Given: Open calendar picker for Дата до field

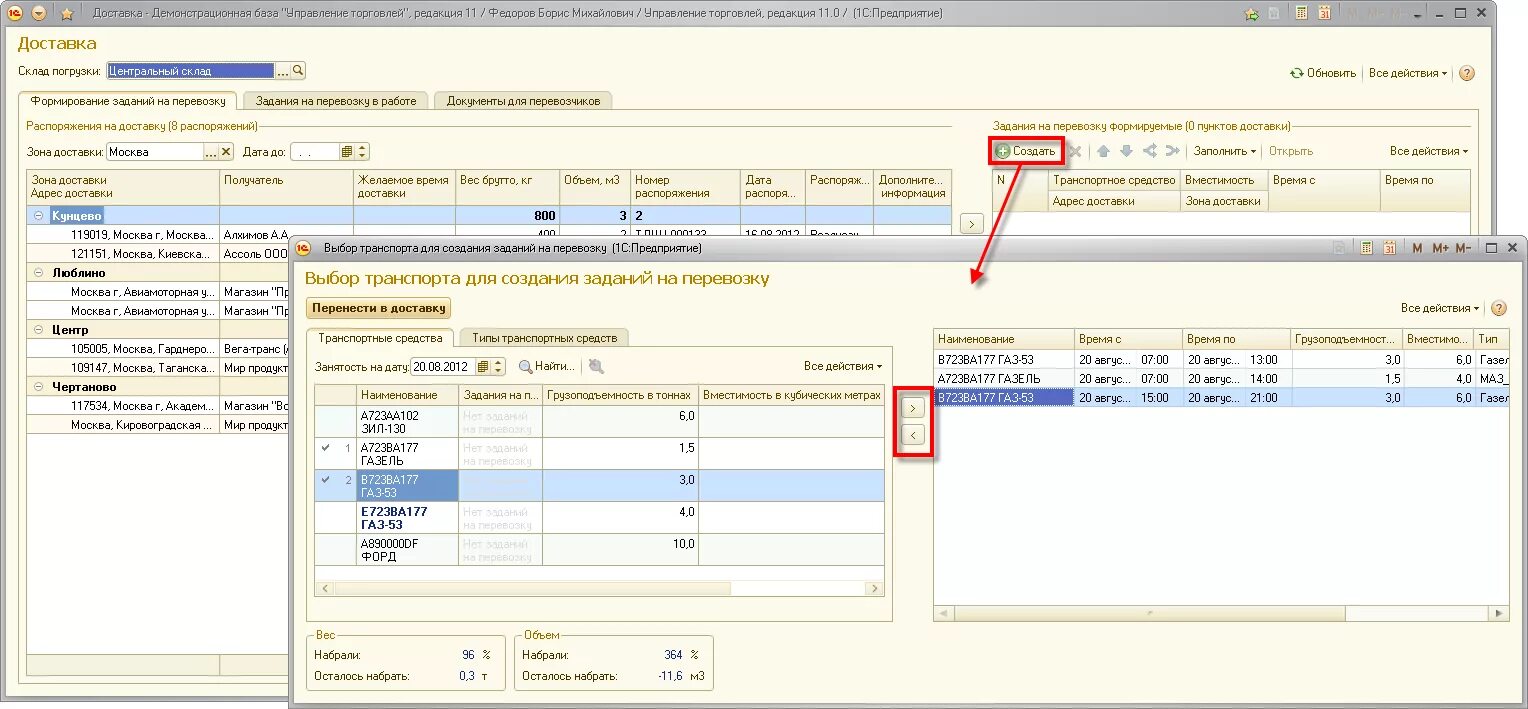Looking at the screenshot, I should 347,152.
